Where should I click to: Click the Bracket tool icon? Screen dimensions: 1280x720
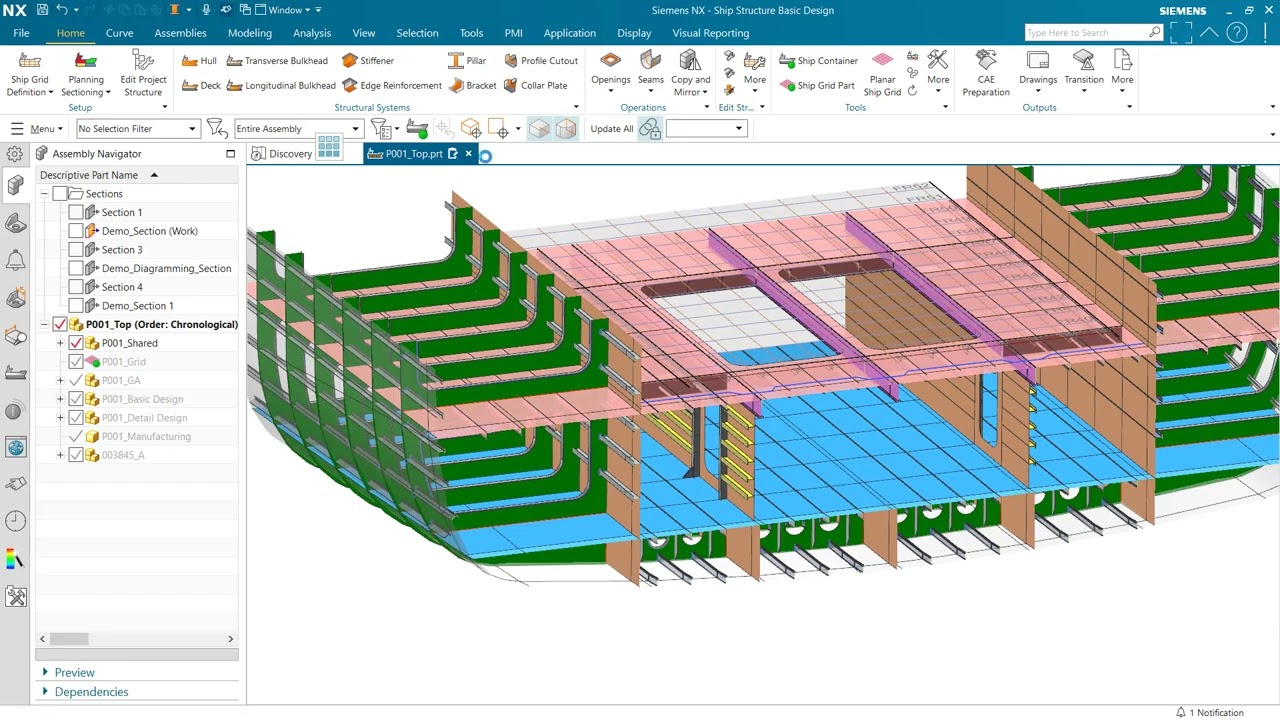tap(457, 86)
